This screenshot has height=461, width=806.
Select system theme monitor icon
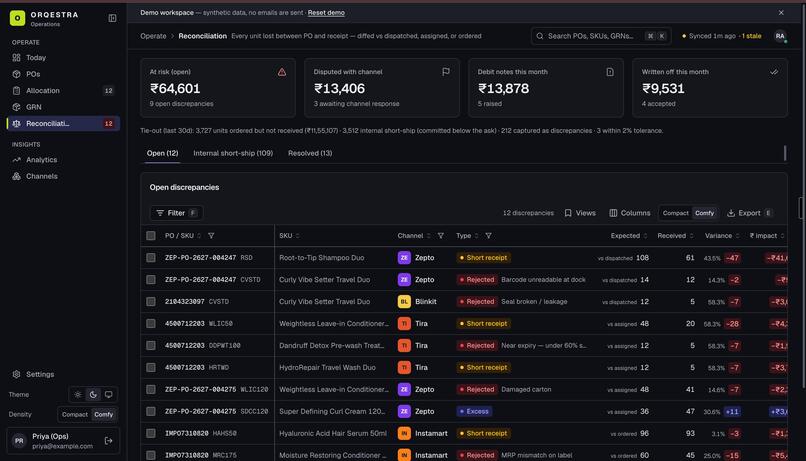[108, 395]
